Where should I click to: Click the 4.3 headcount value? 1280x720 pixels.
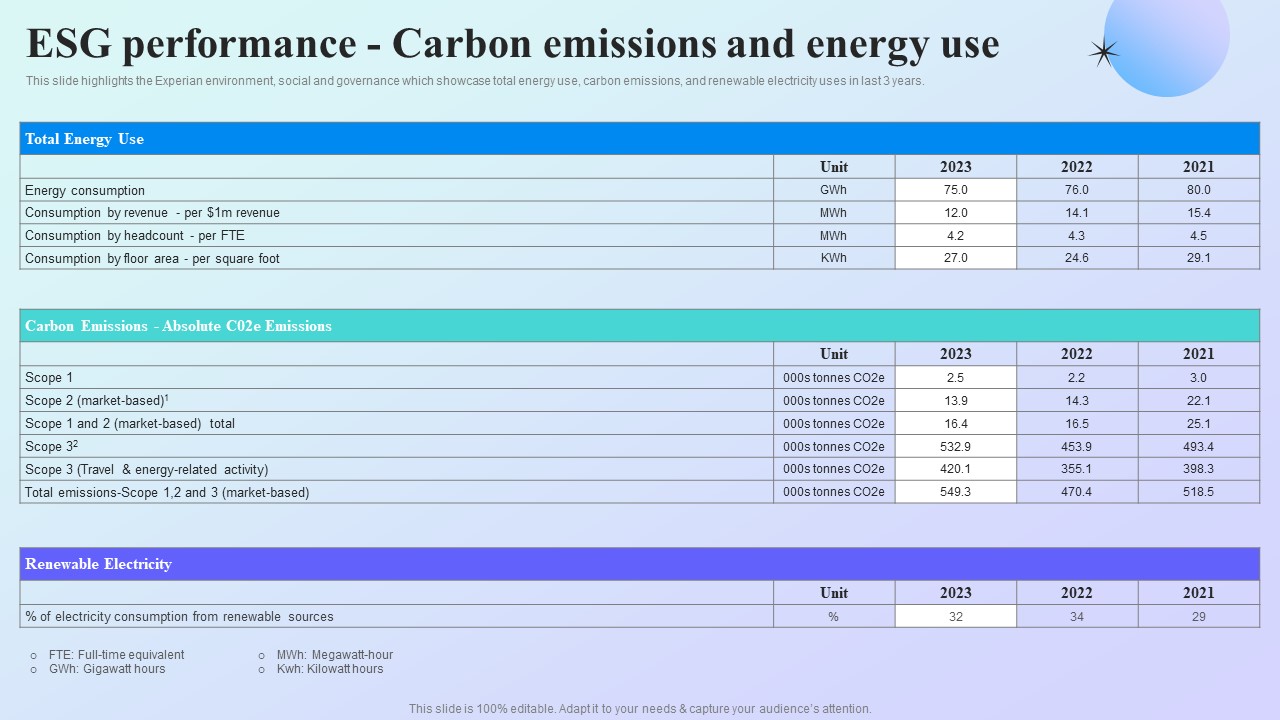(x=1077, y=236)
